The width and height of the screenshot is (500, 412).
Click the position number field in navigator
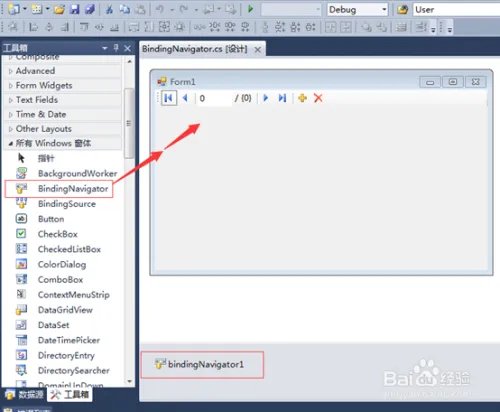[x=215, y=98]
